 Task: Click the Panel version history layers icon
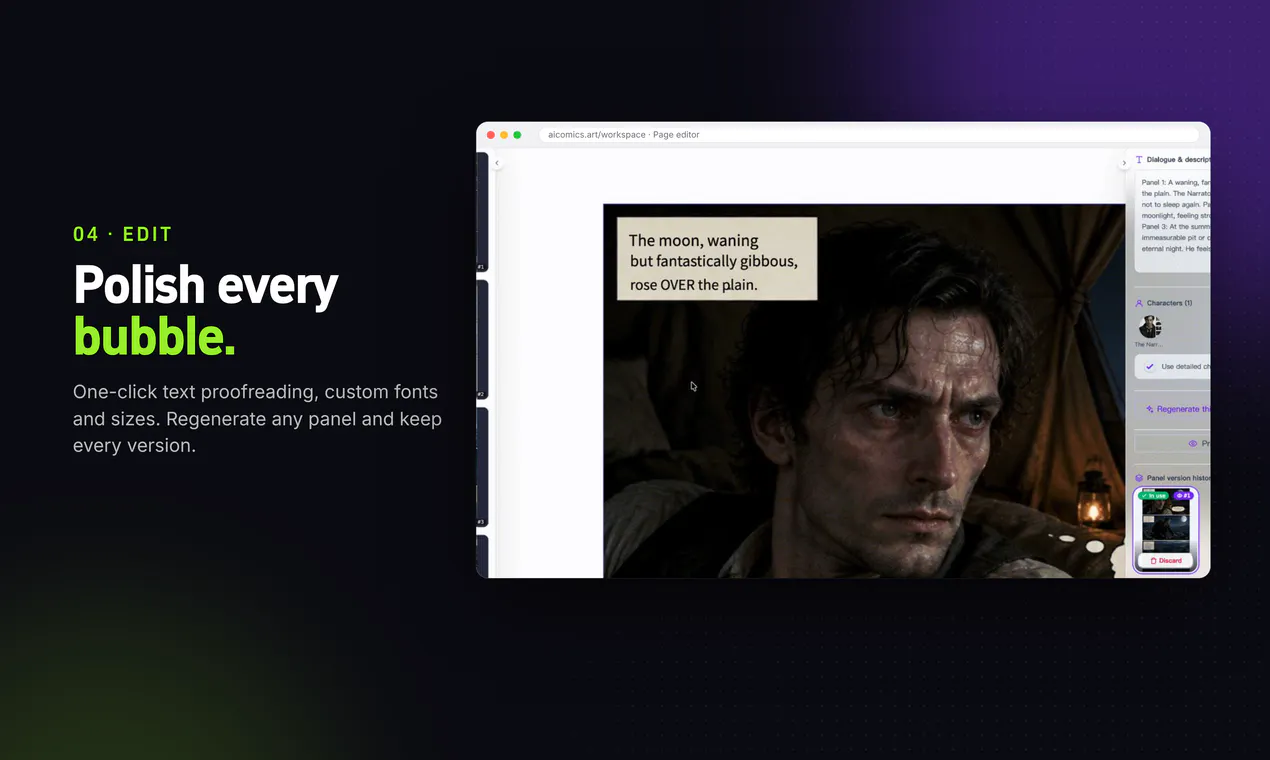(x=1139, y=478)
